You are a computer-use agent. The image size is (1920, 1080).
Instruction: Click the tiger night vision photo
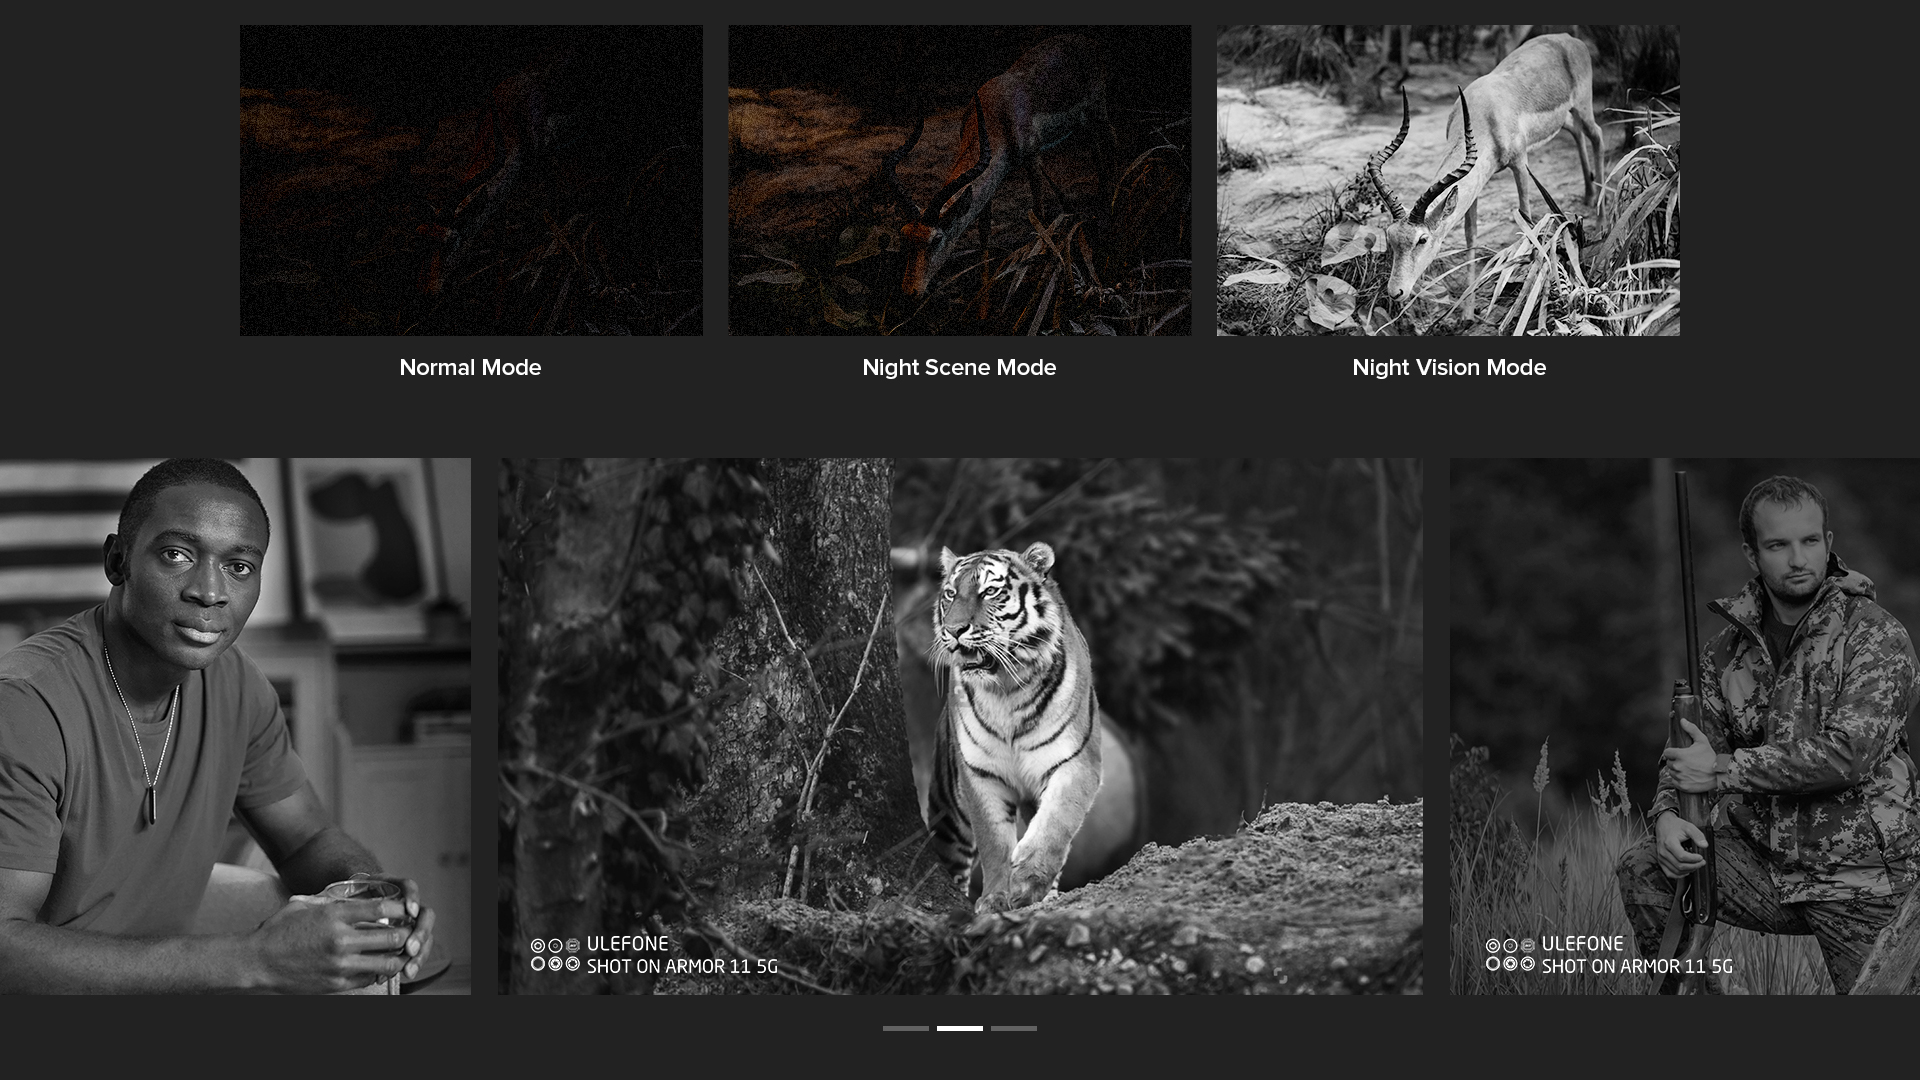[x=960, y=726]
